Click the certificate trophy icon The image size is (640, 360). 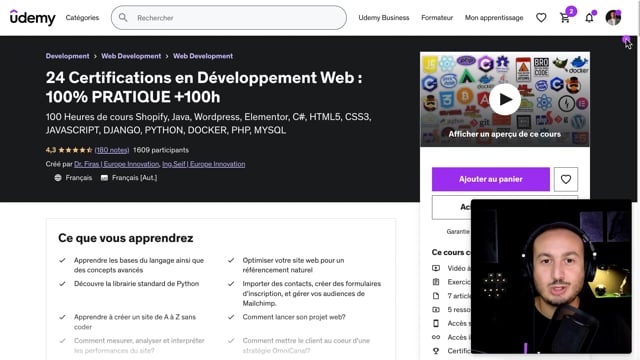coord(436,351)
